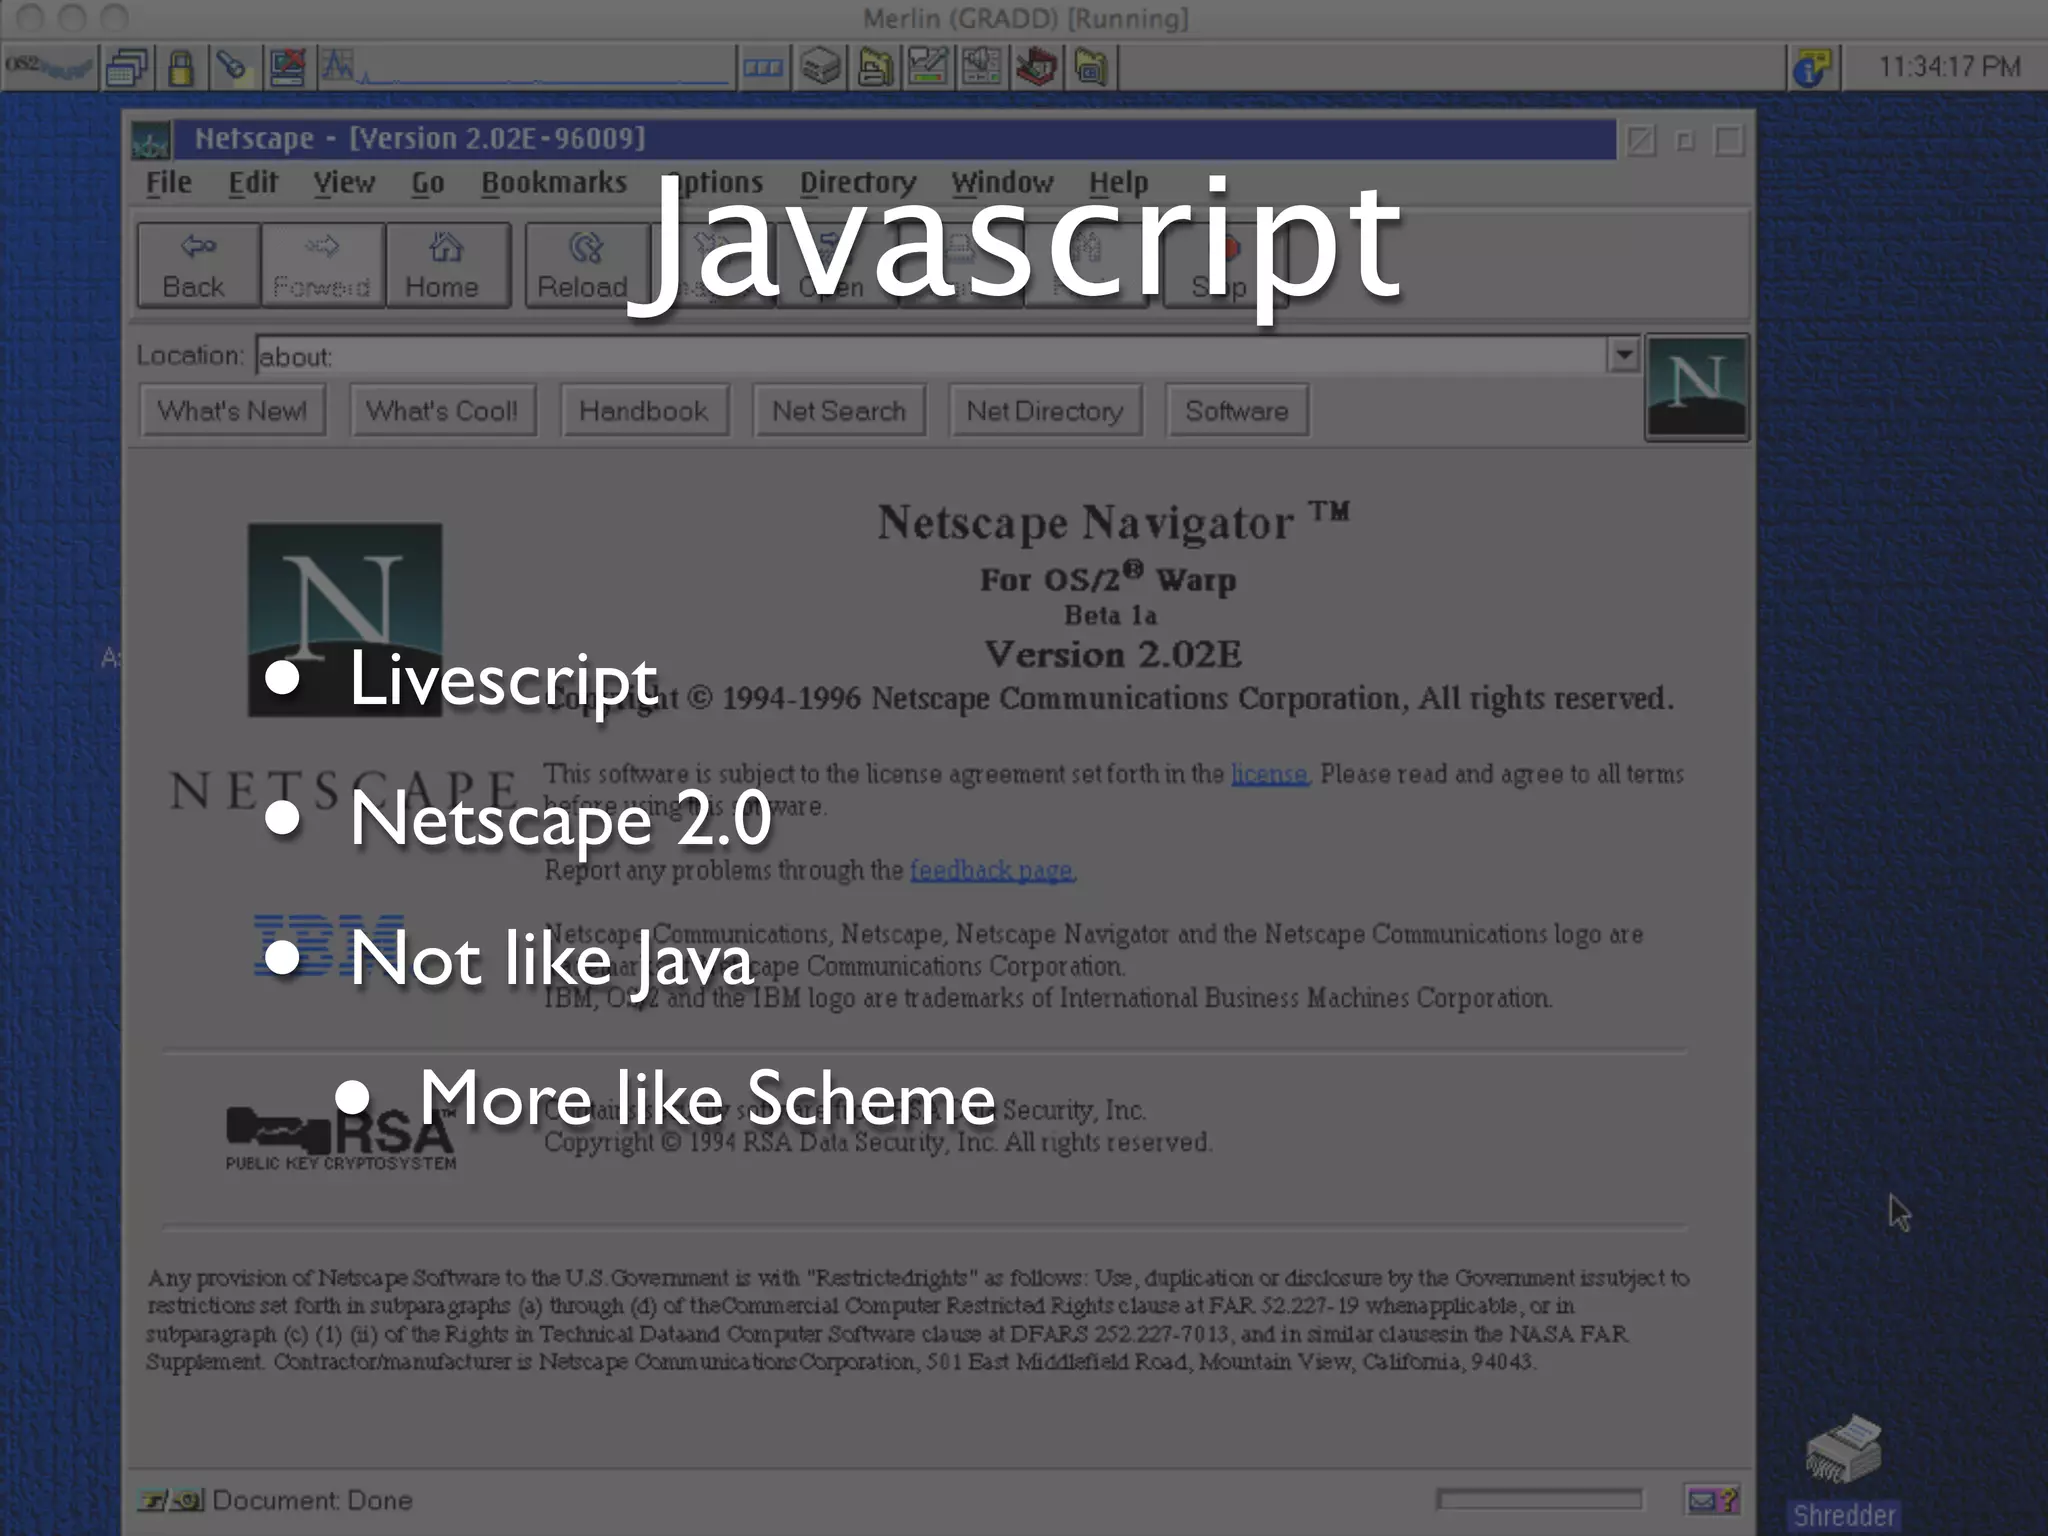Click the Back toolbar button
Screen dimensions: 2048x1536
198,265
